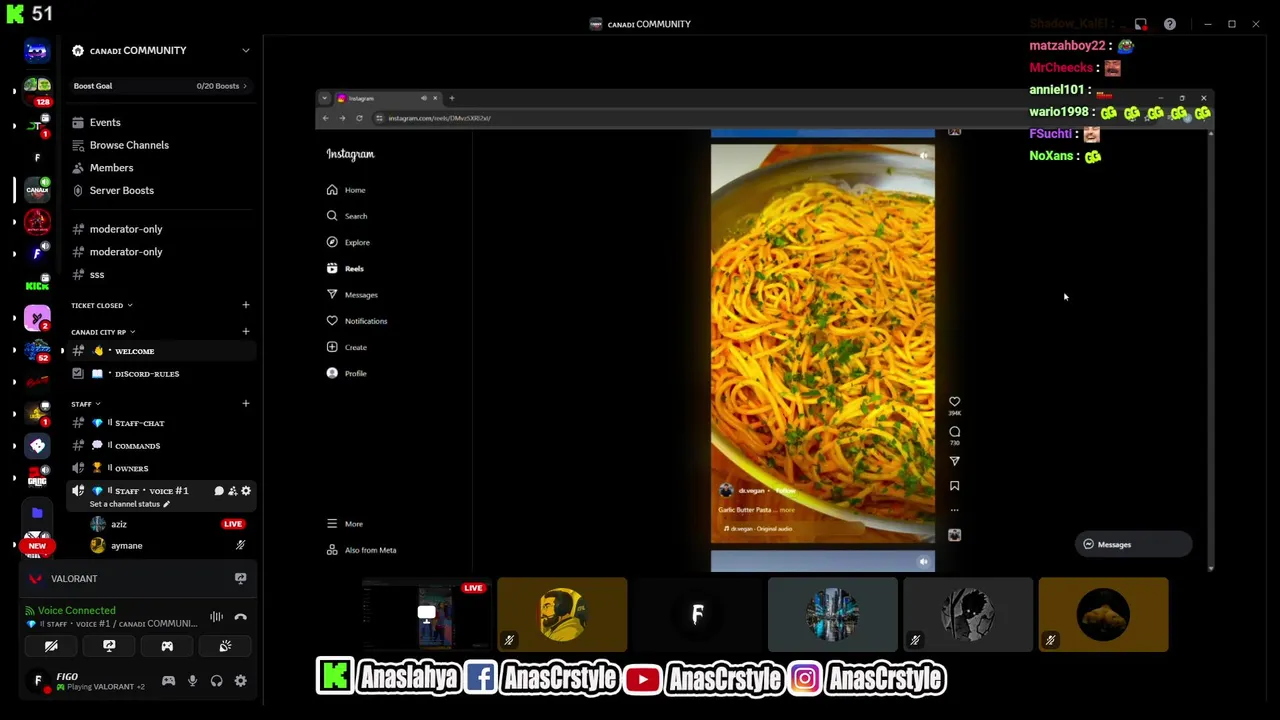
Task: Open the server folder icon in the server list
Action: (x=37, y=513)
